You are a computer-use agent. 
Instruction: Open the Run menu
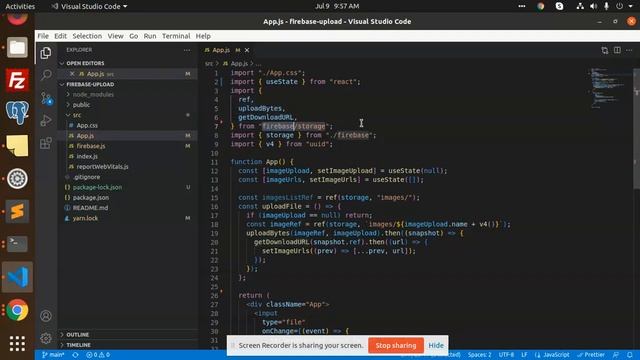pos(150,36)
